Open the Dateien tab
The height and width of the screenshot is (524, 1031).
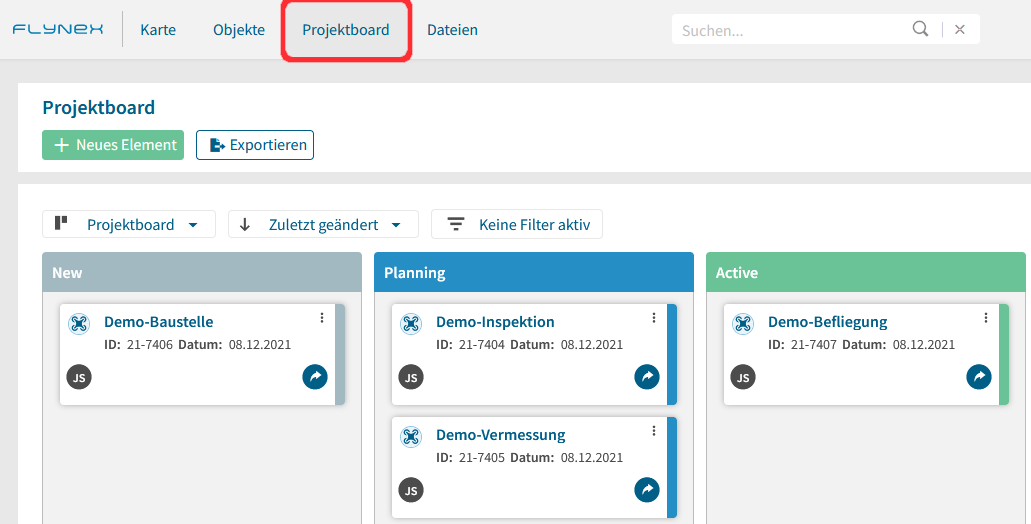[x=452, y=30]
